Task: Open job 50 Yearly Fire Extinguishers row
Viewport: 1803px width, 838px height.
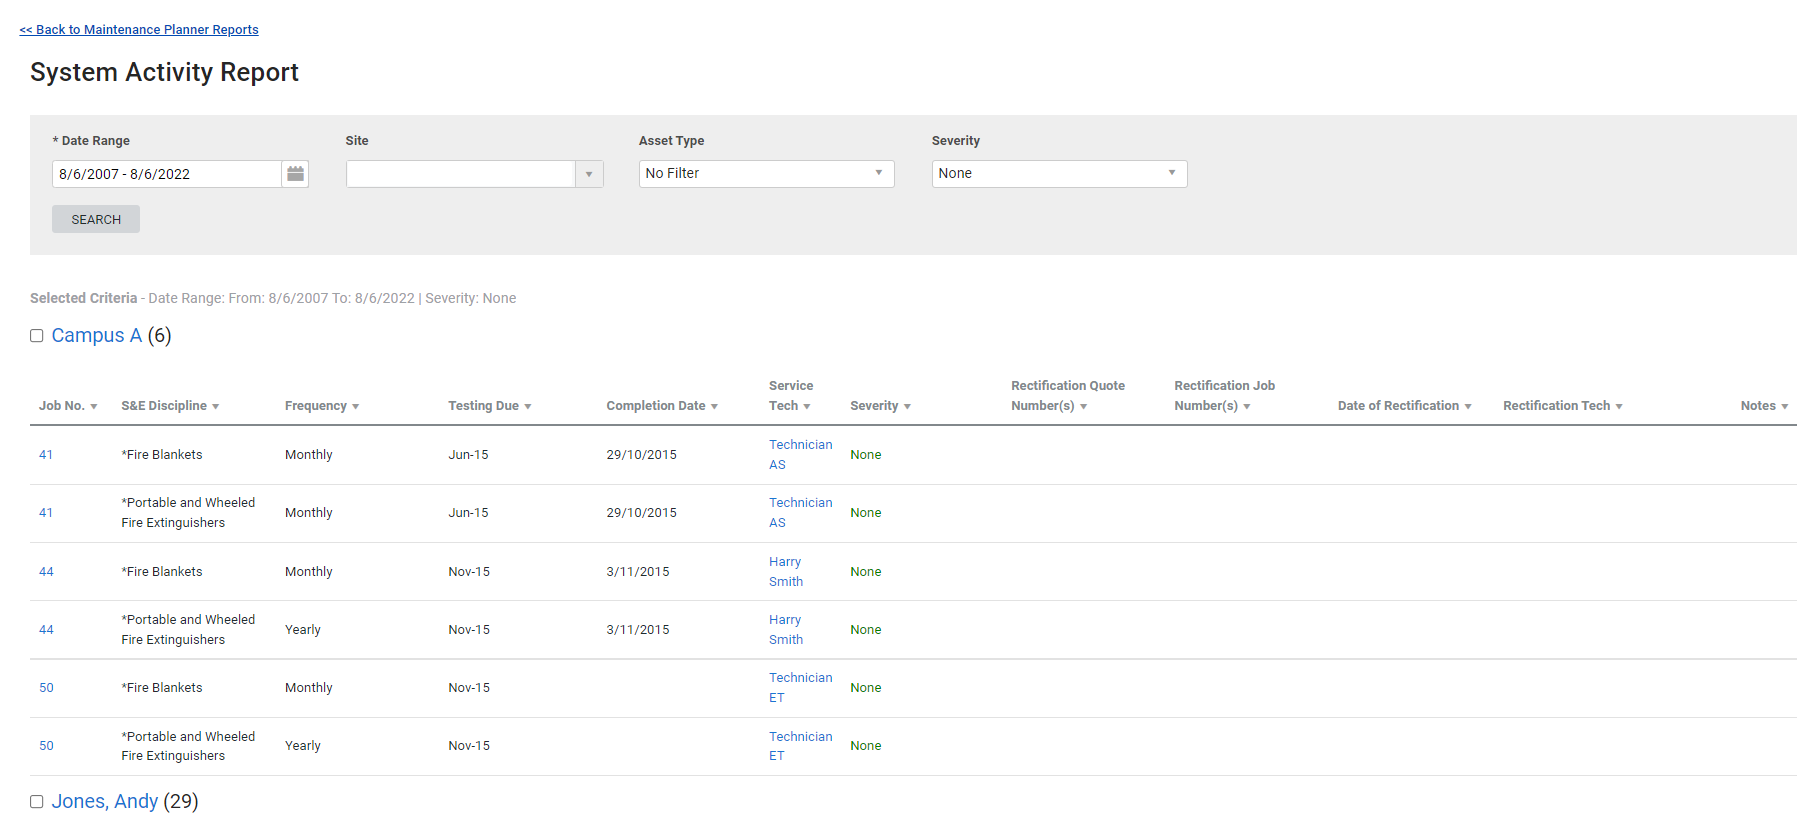Action: point(46,746)
